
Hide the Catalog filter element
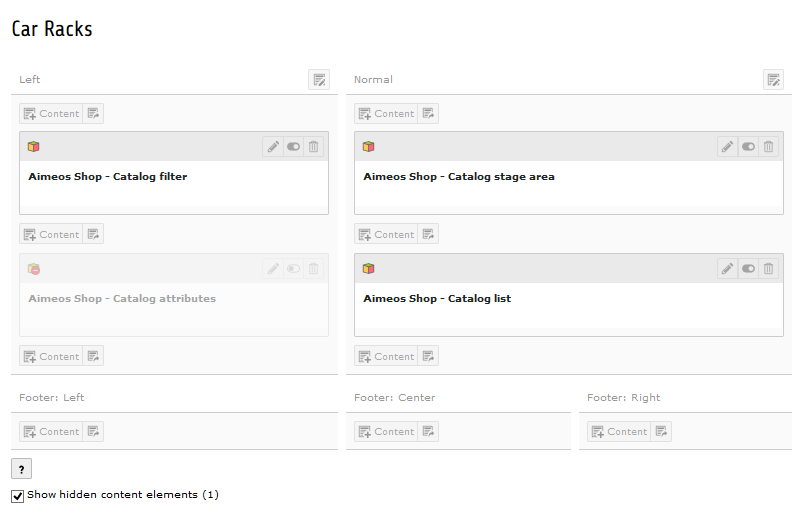coord(293,147)
